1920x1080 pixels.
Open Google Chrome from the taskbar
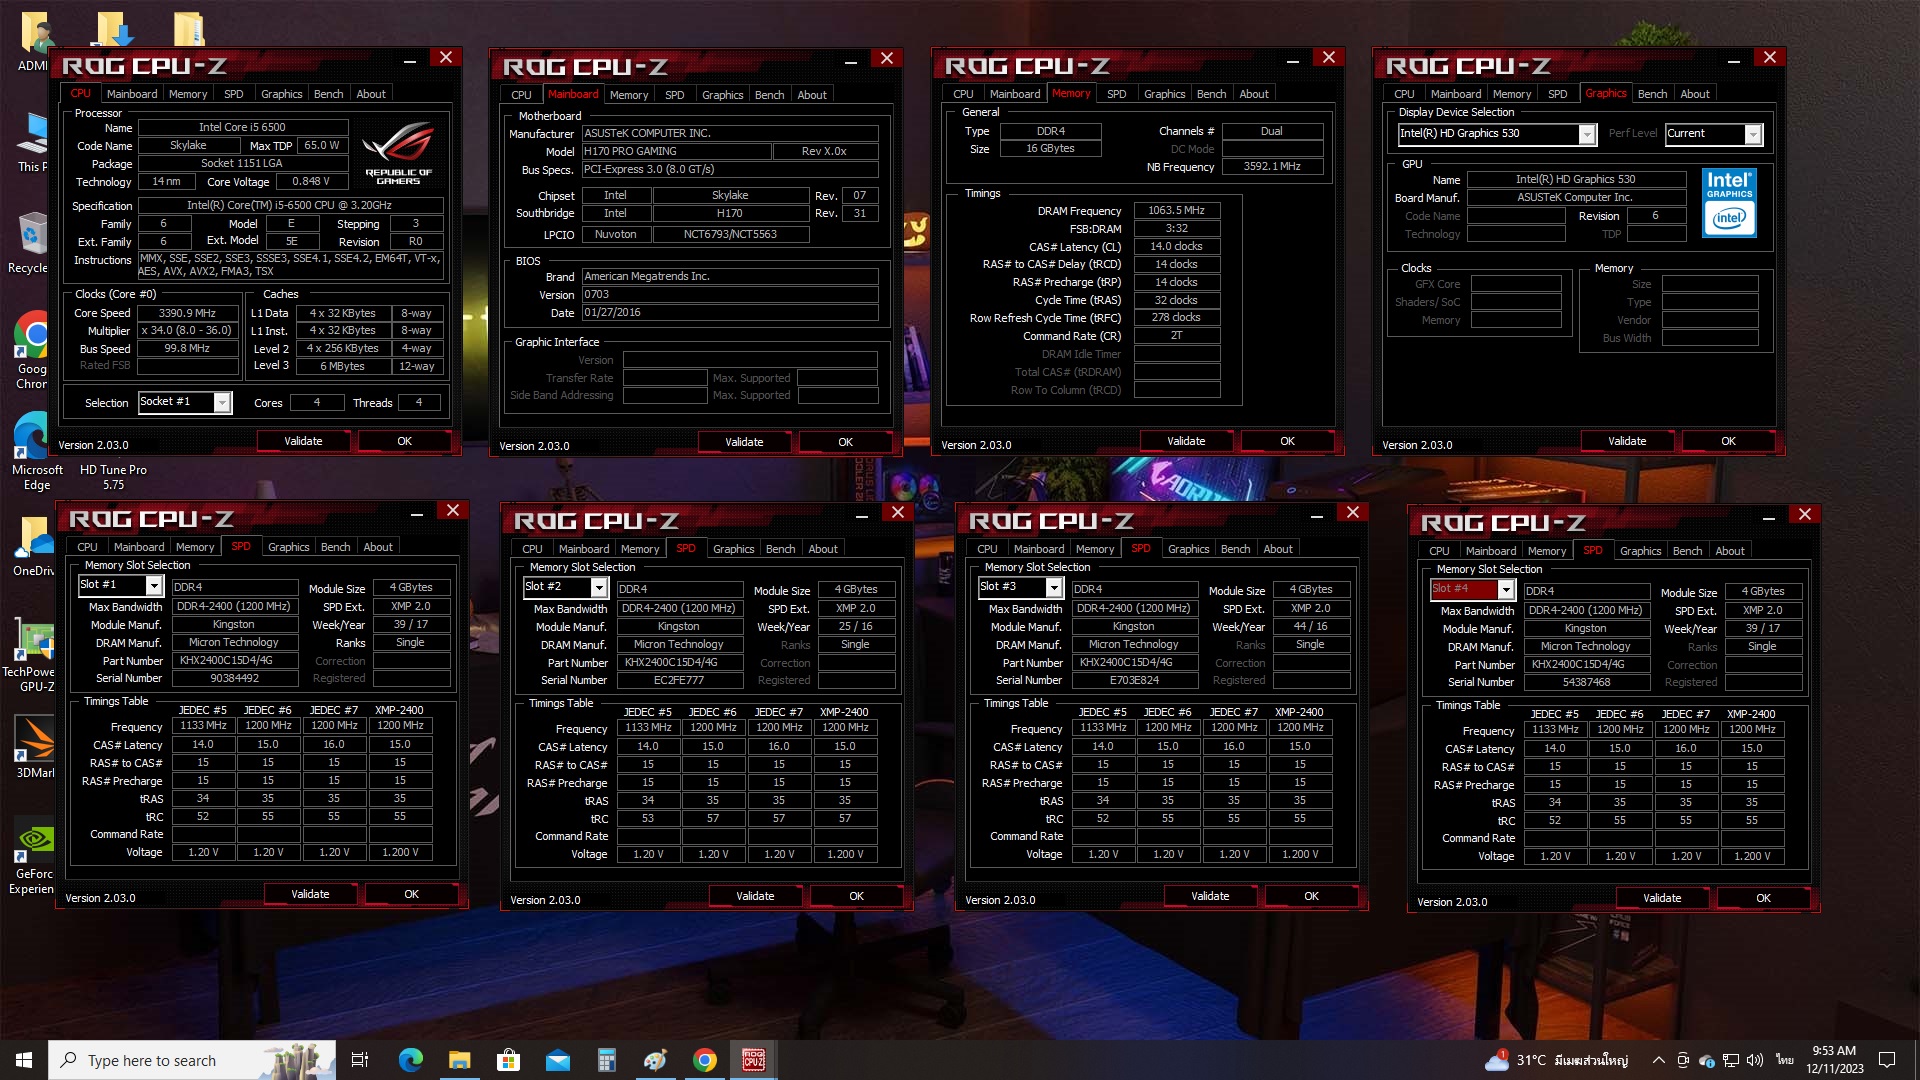point(705,1060)
